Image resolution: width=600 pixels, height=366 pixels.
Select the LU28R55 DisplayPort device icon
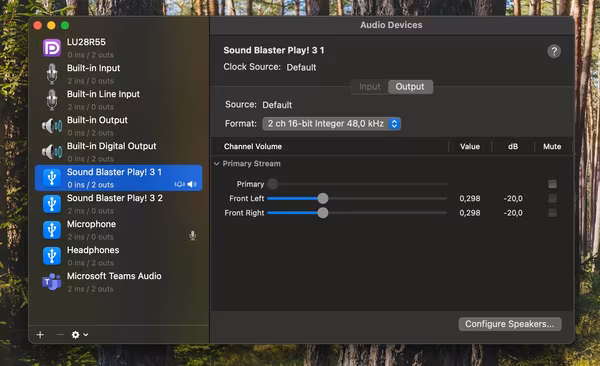pyautogui.click(x=52, y=48)
